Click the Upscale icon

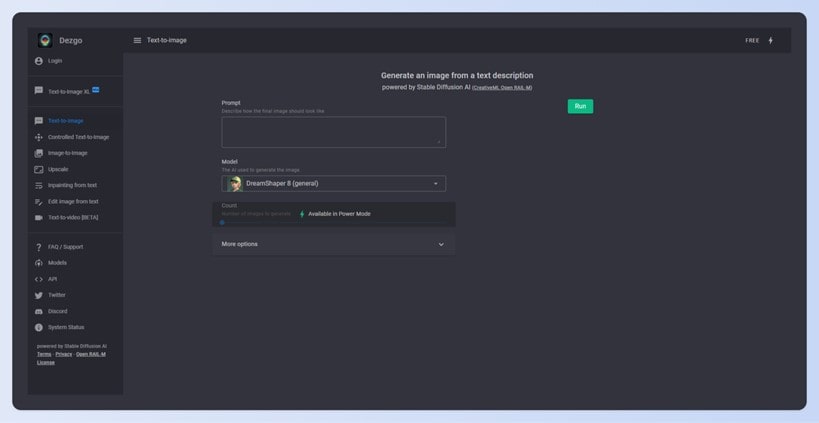coord(39,169)
